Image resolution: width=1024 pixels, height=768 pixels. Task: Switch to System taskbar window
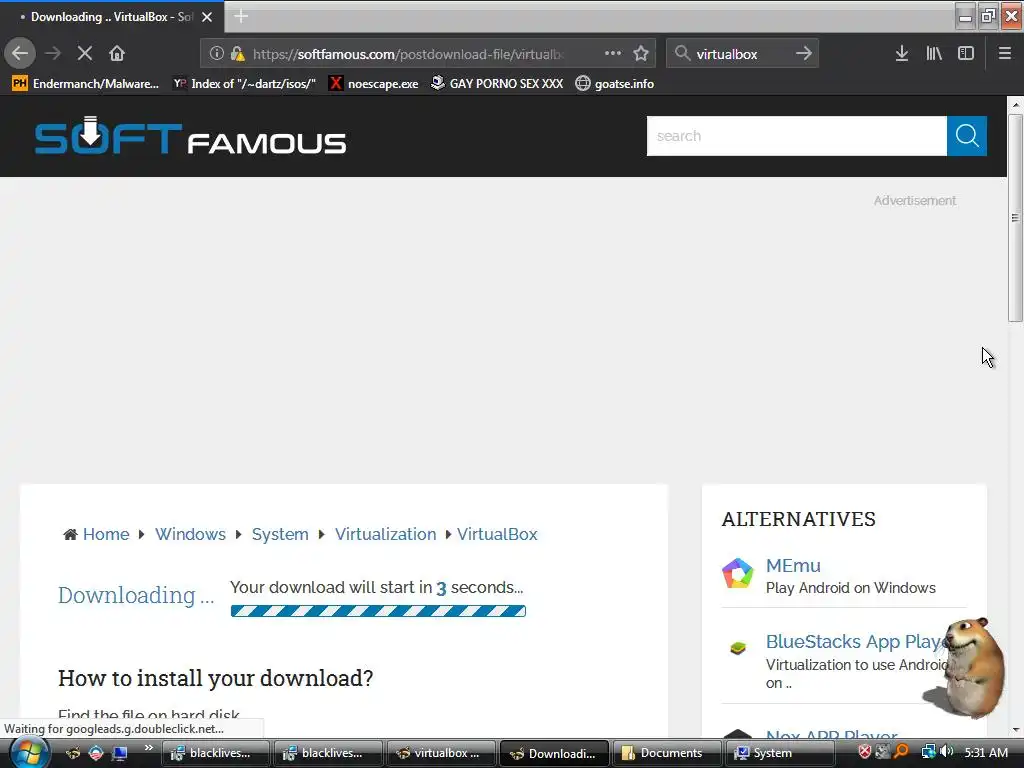click(778, 753)
